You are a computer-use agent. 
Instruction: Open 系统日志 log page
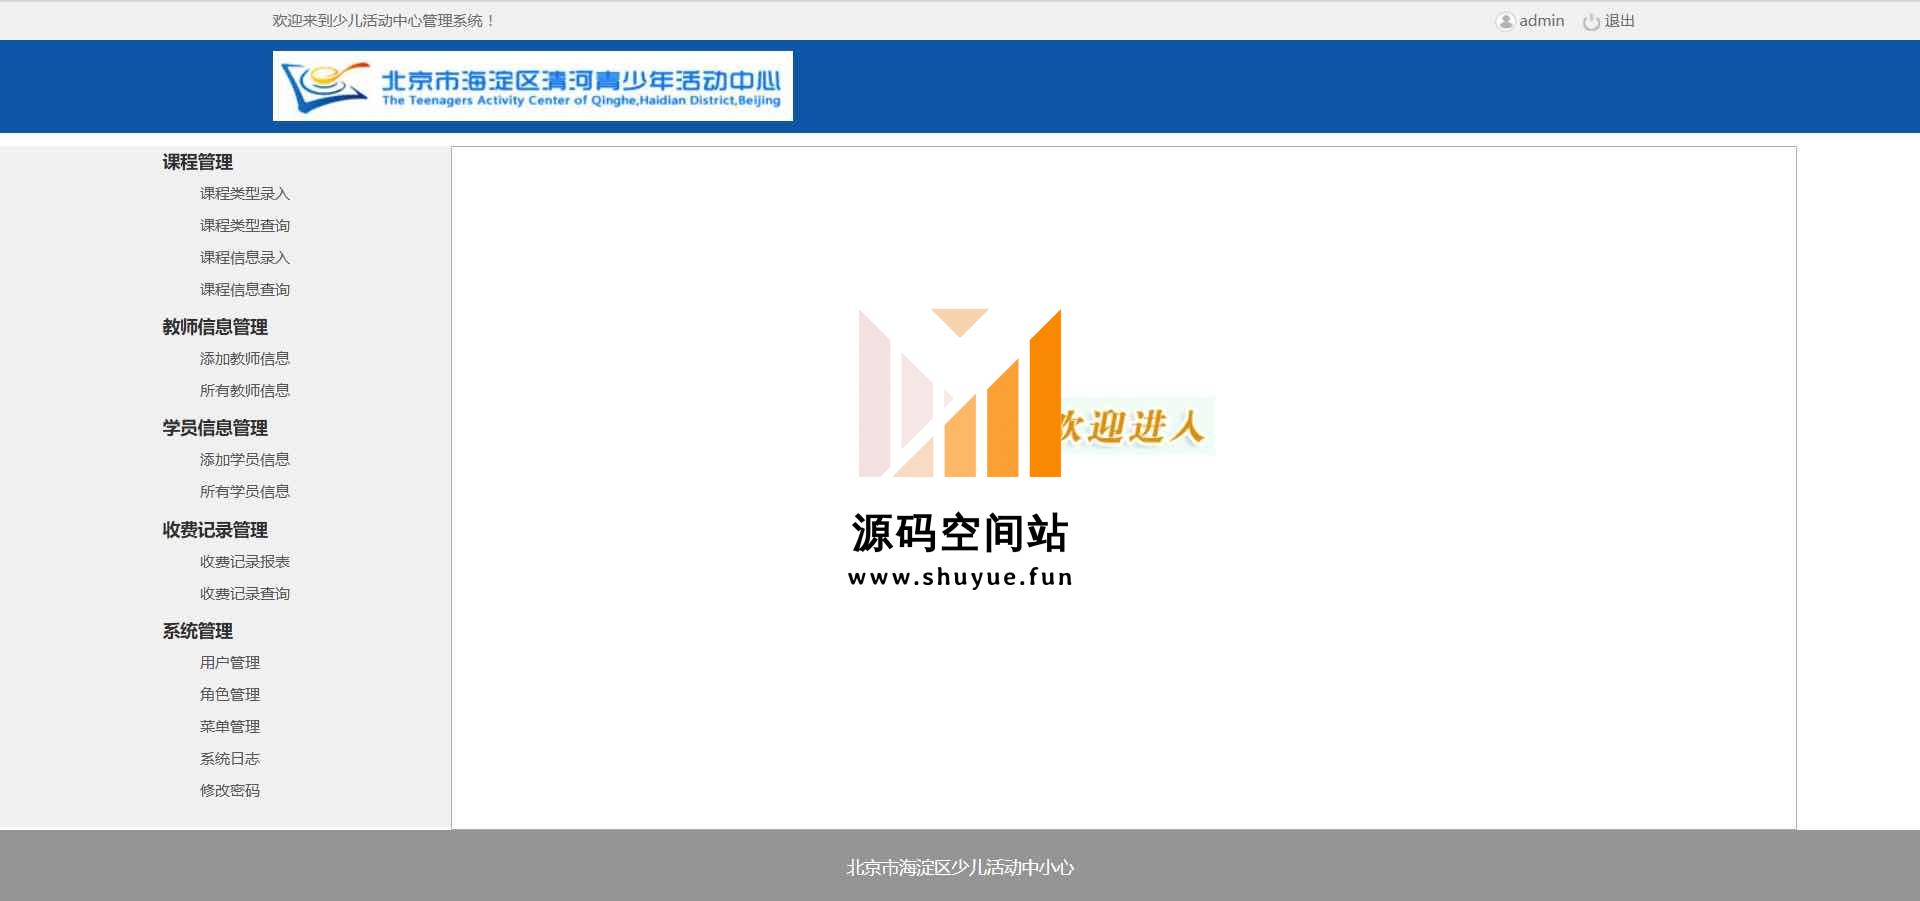230,759
